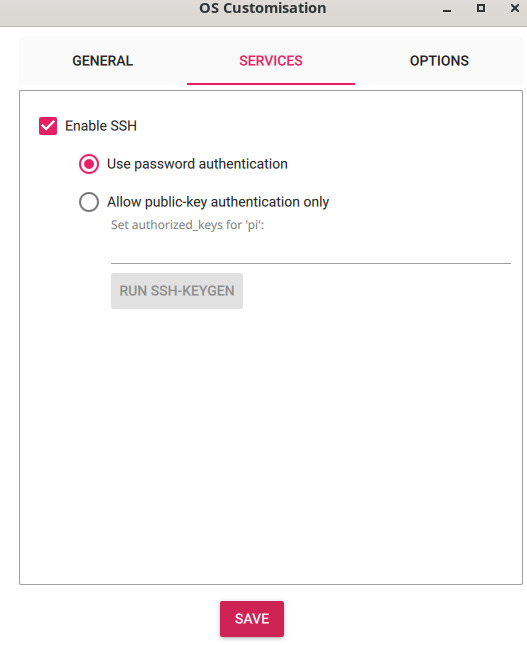Maximize the OS Customisation window
This screenshot has height=645, width=527.
click(481, 8)
